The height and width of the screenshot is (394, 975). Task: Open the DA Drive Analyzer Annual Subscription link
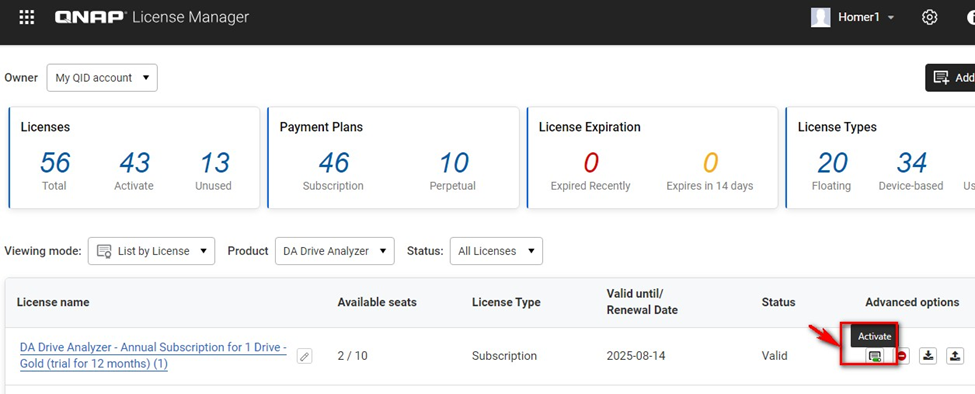[x=153, y=355]
